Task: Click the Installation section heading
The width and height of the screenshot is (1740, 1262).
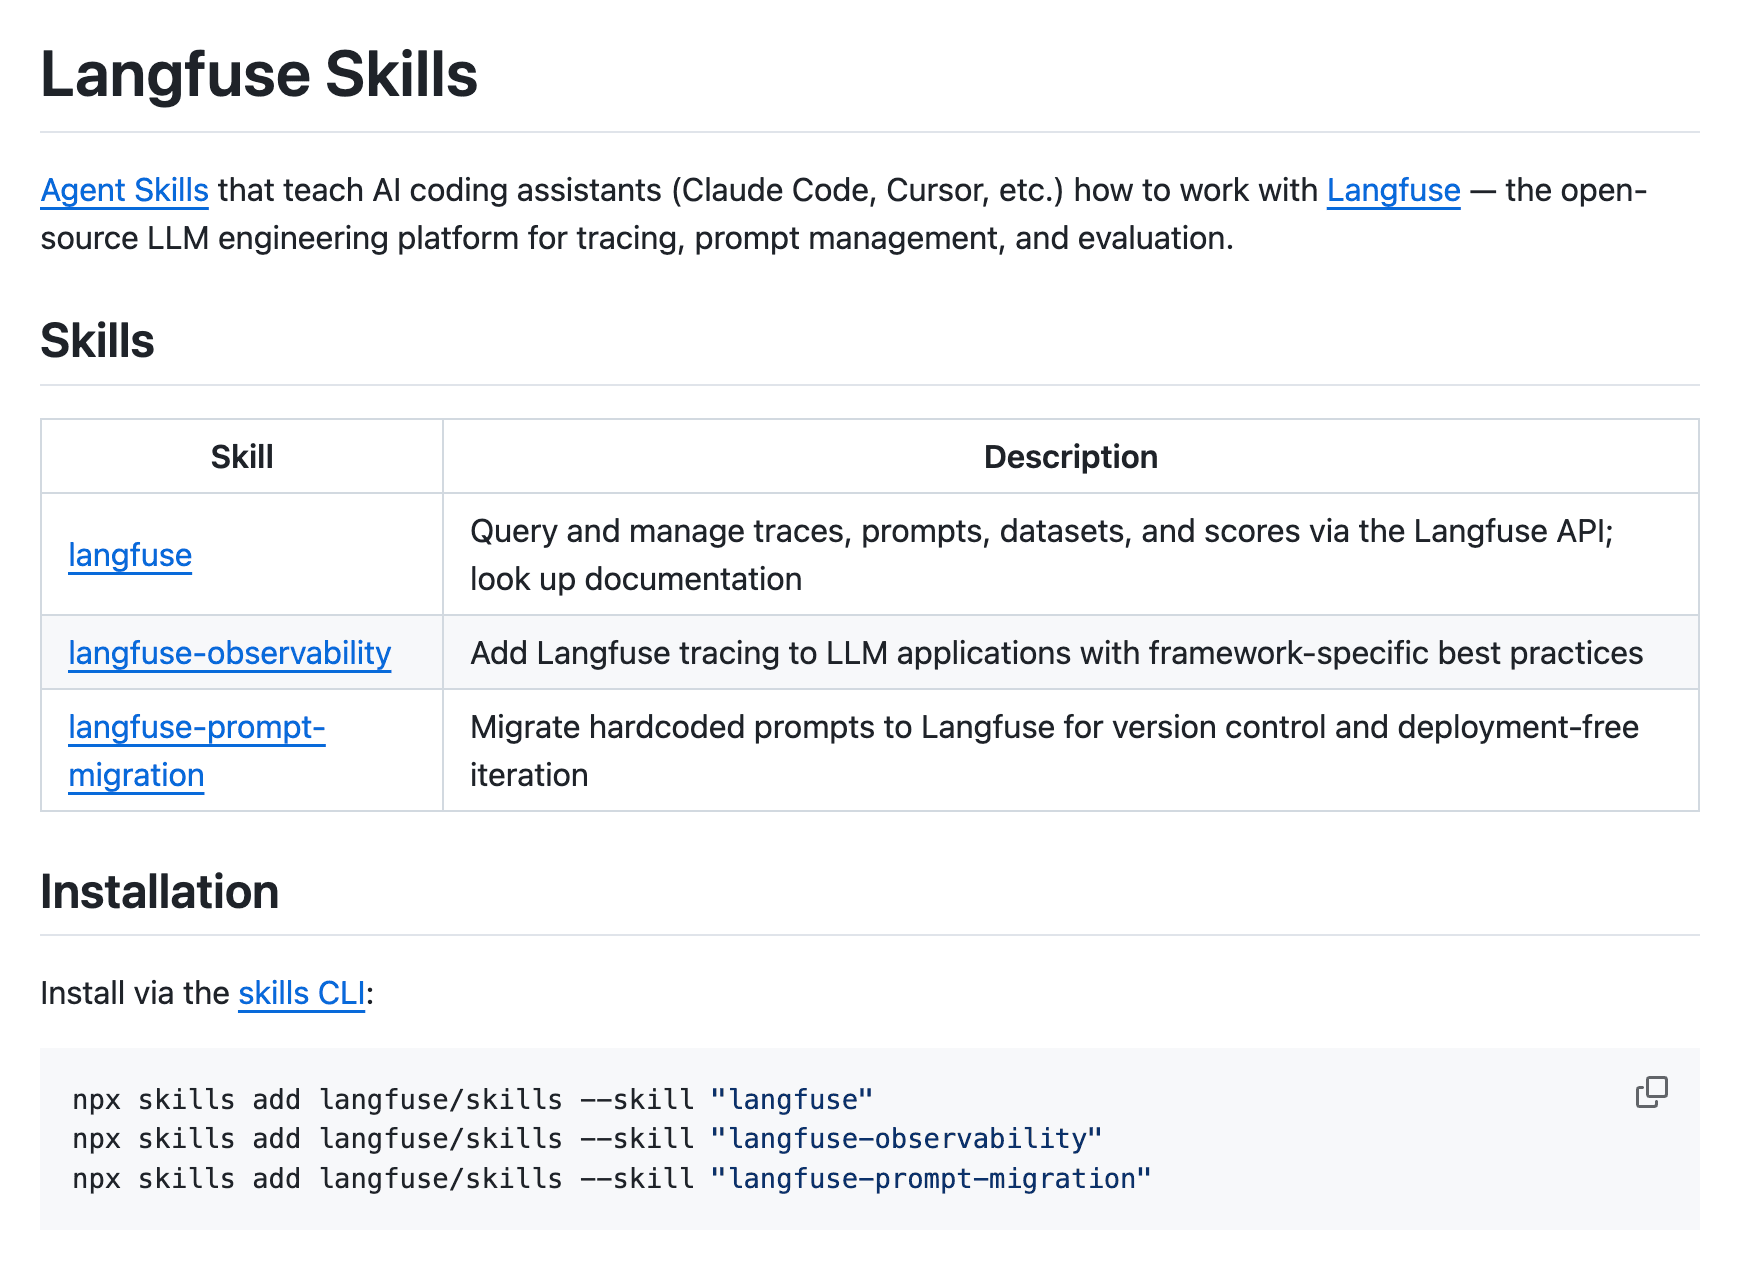Action: [159, 892]
